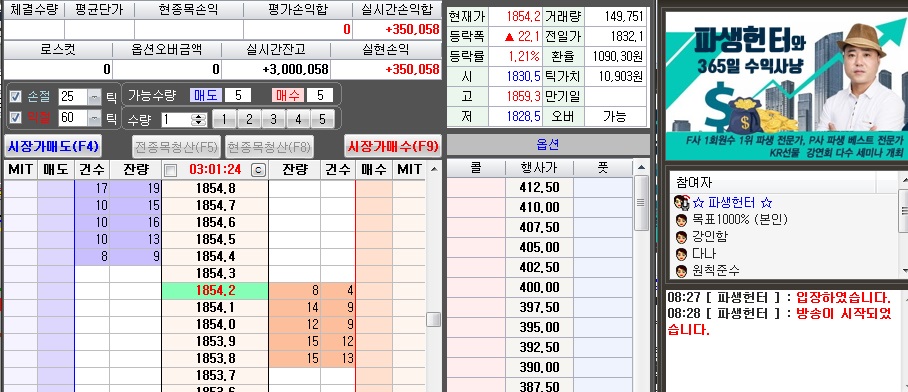This screenshot has width=908, height=392.
Task: Click the price row 1854.0
Action: [215, 324]
